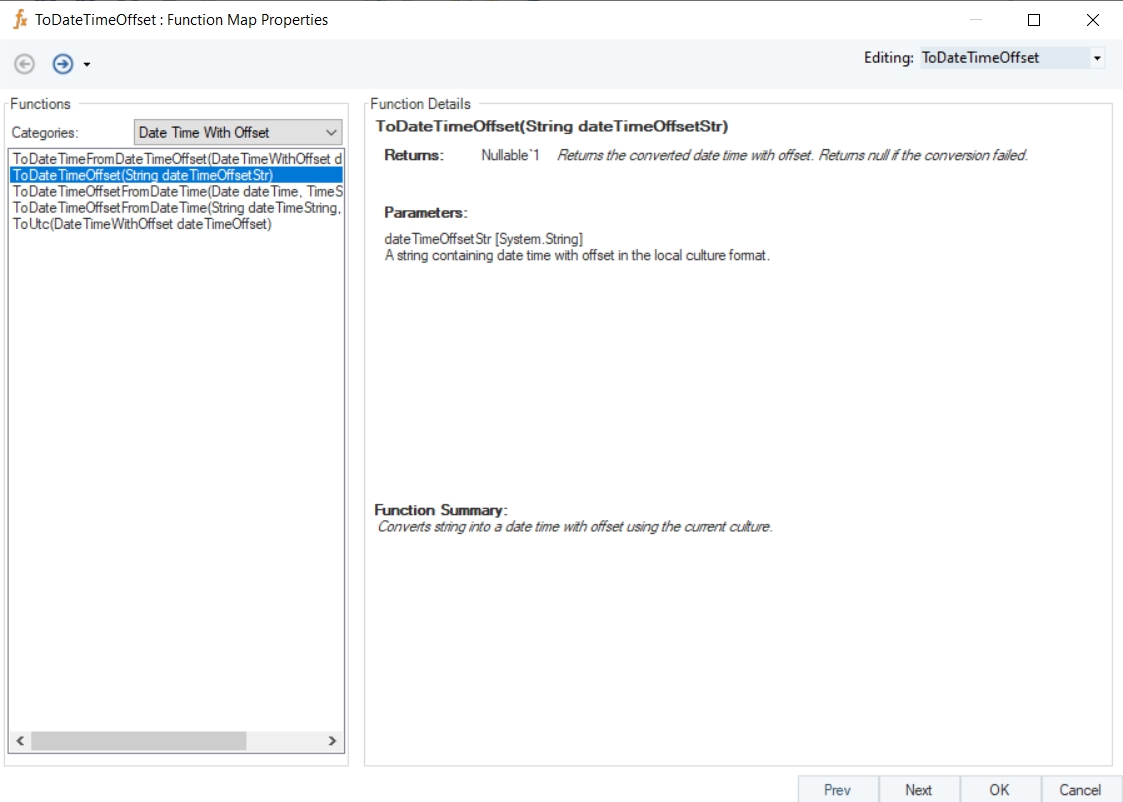This screenshot has width=1123, height=802.
Task: Select ToDateTimeOffsetFromDateTime(String dateTimeString entry
Action: pos(177,208)
